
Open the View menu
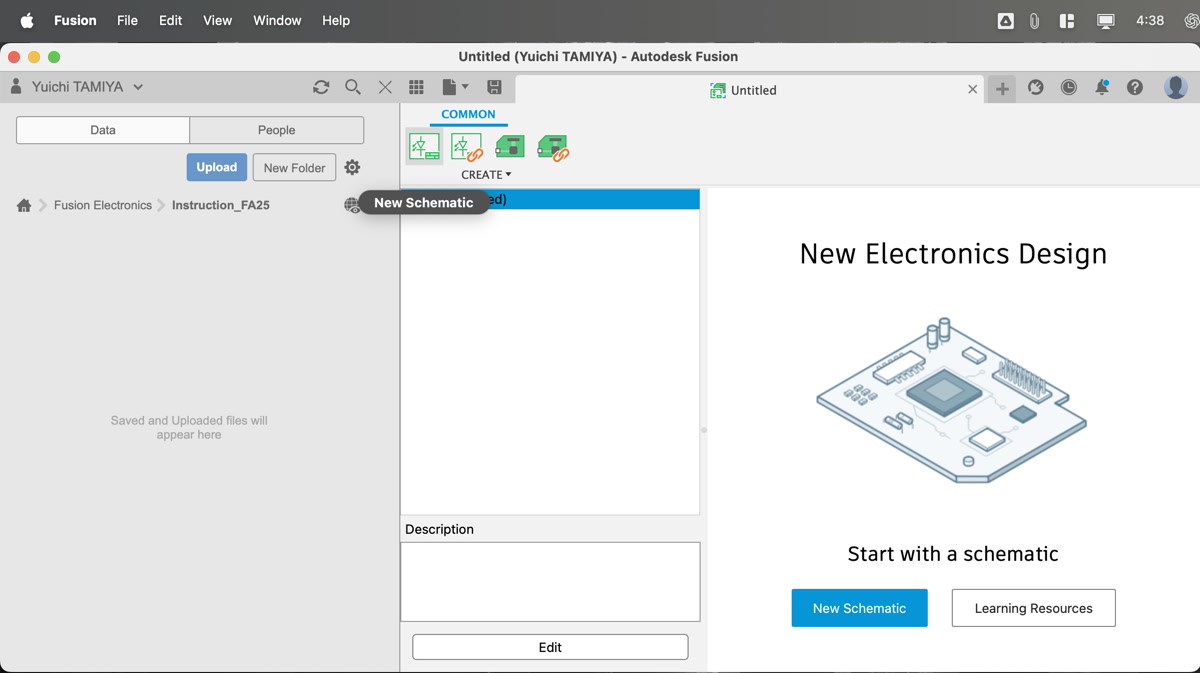coord(217,20)
